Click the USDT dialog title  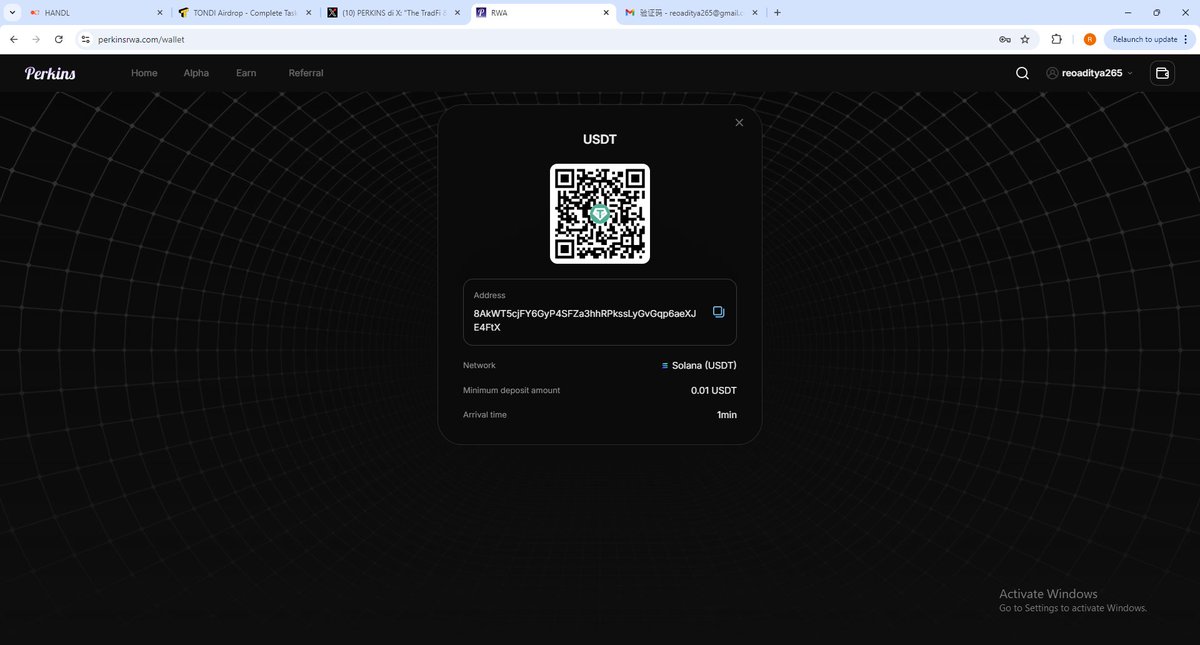pyautogui.click(x=600, y=139)
